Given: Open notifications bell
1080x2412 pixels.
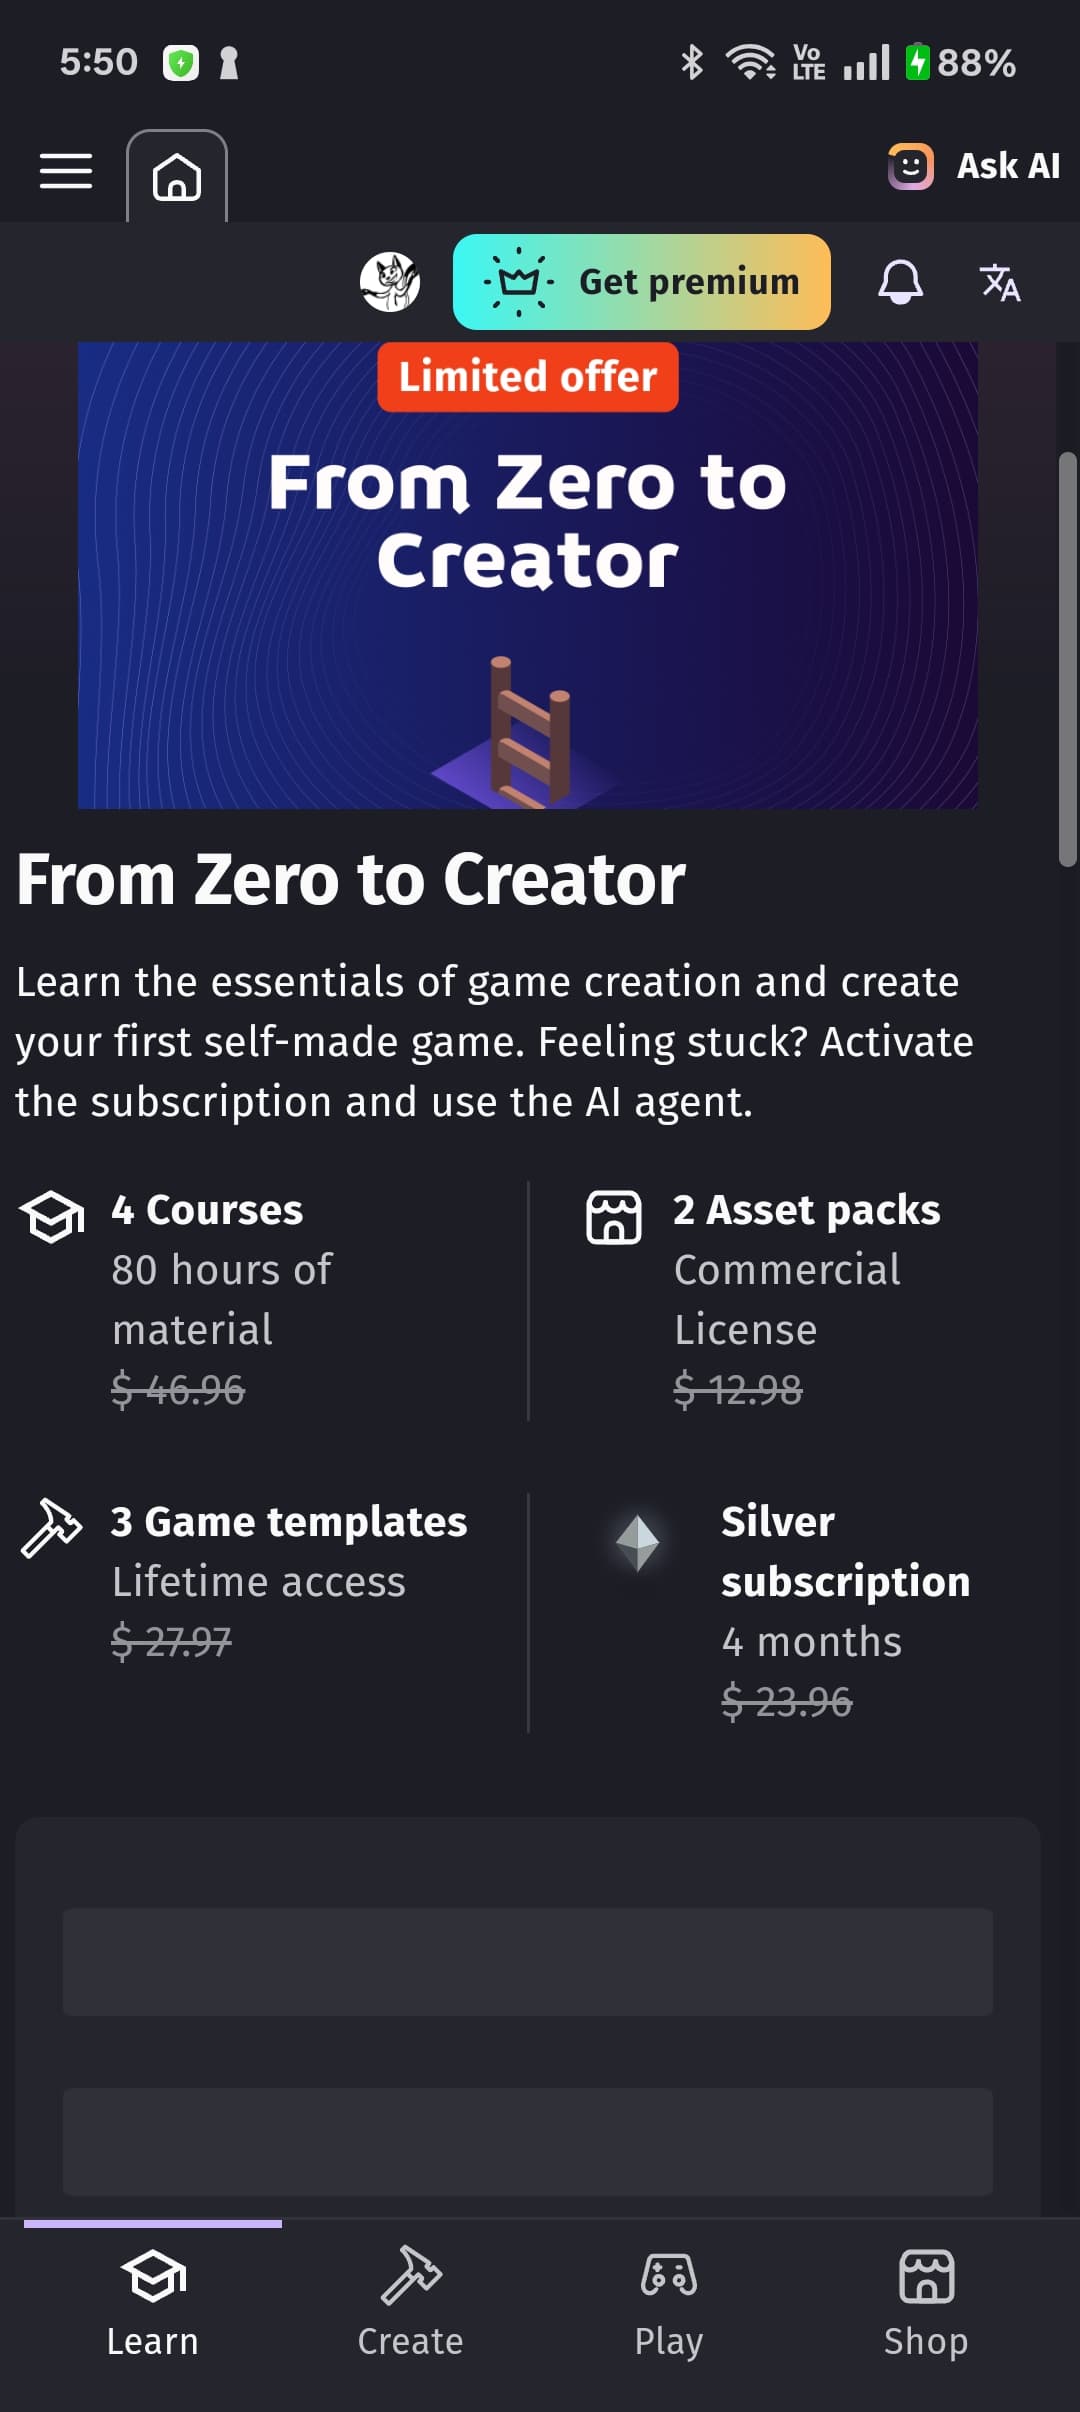Looking at the screenshot, I should click(x=900, y=282).
